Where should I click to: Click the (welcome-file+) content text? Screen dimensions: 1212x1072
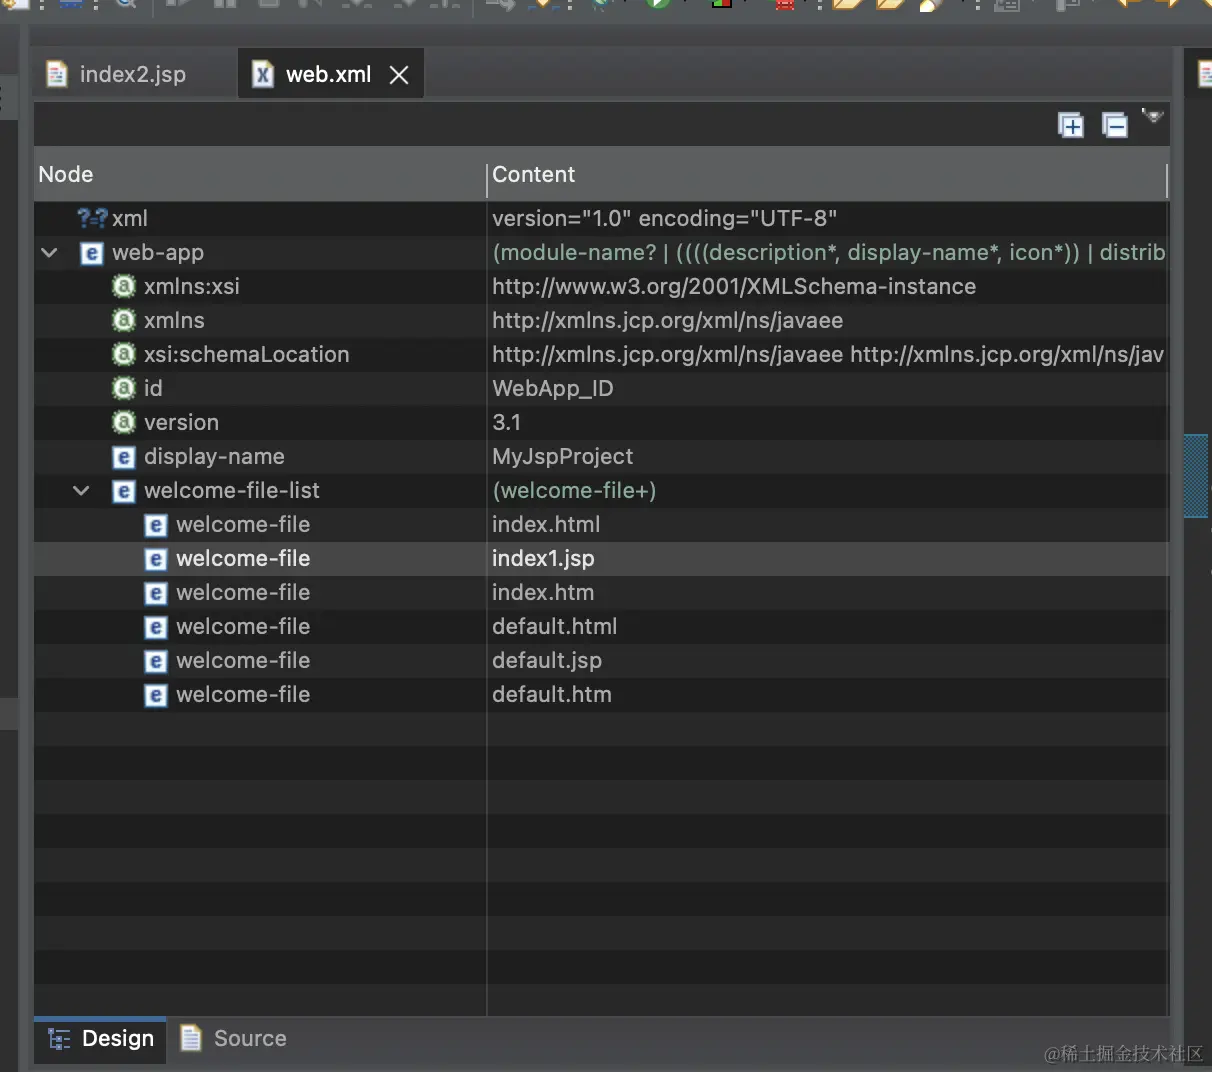[x=574, y=491]
